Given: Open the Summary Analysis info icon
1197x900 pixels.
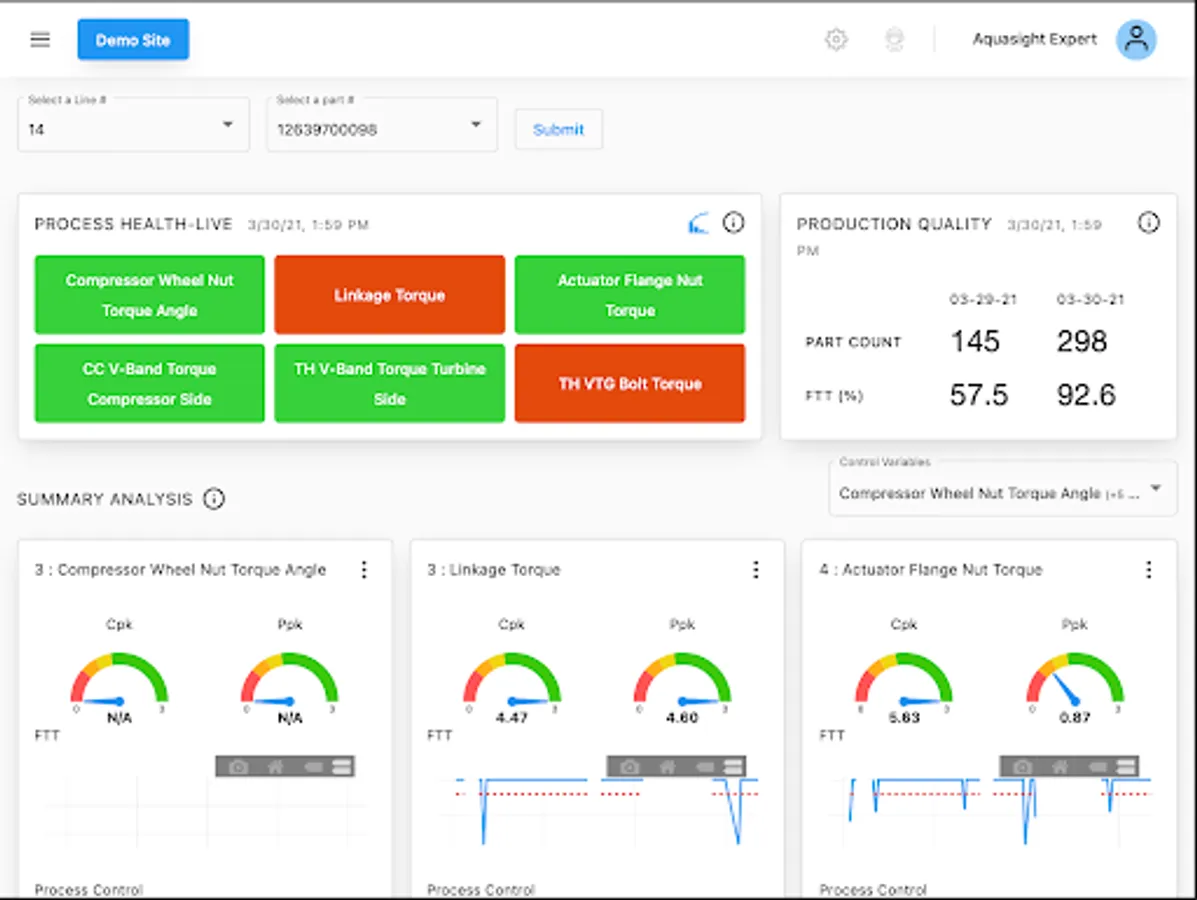Looking at the screenshot, I should 214,498.
